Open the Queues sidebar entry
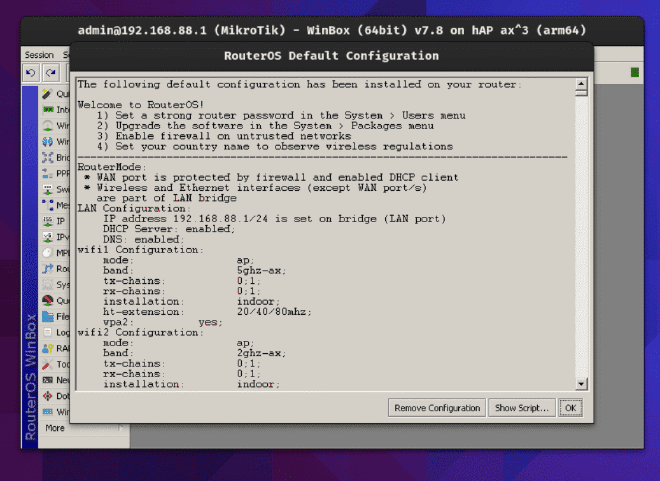This screenshot has height=481, width=660. (x=55, y=300)
